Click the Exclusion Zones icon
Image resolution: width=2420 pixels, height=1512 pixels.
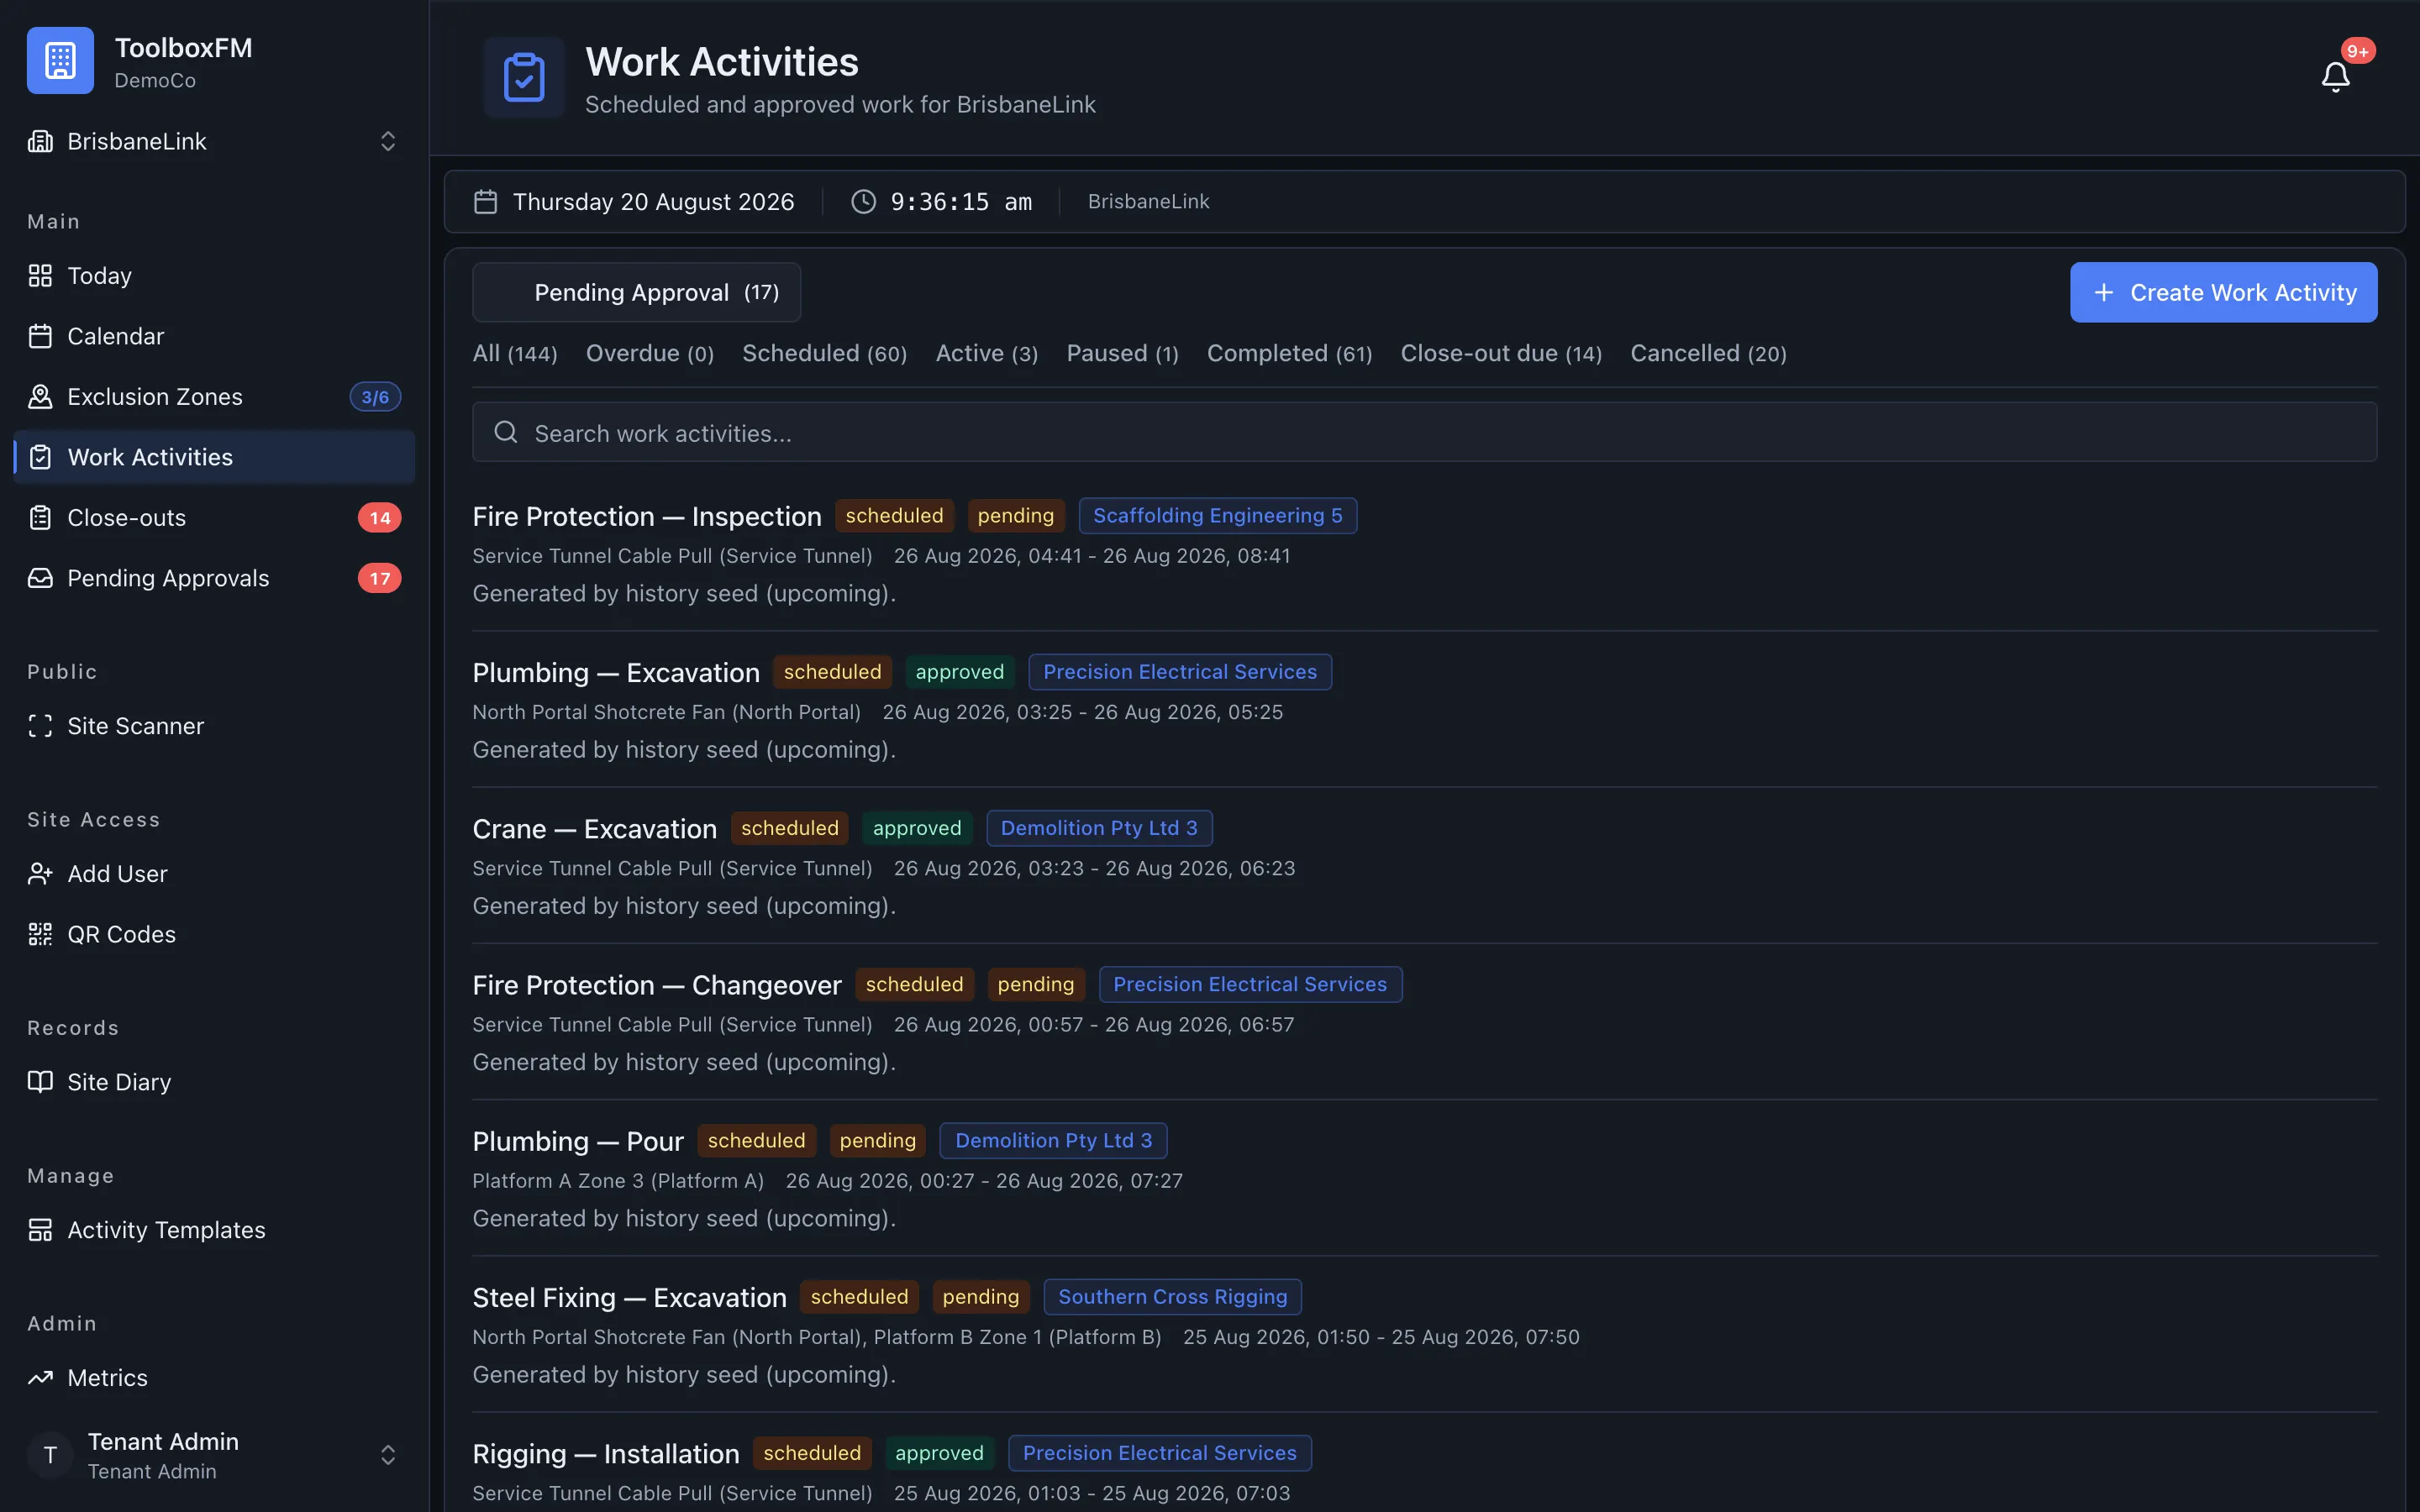tap(40, 396)
